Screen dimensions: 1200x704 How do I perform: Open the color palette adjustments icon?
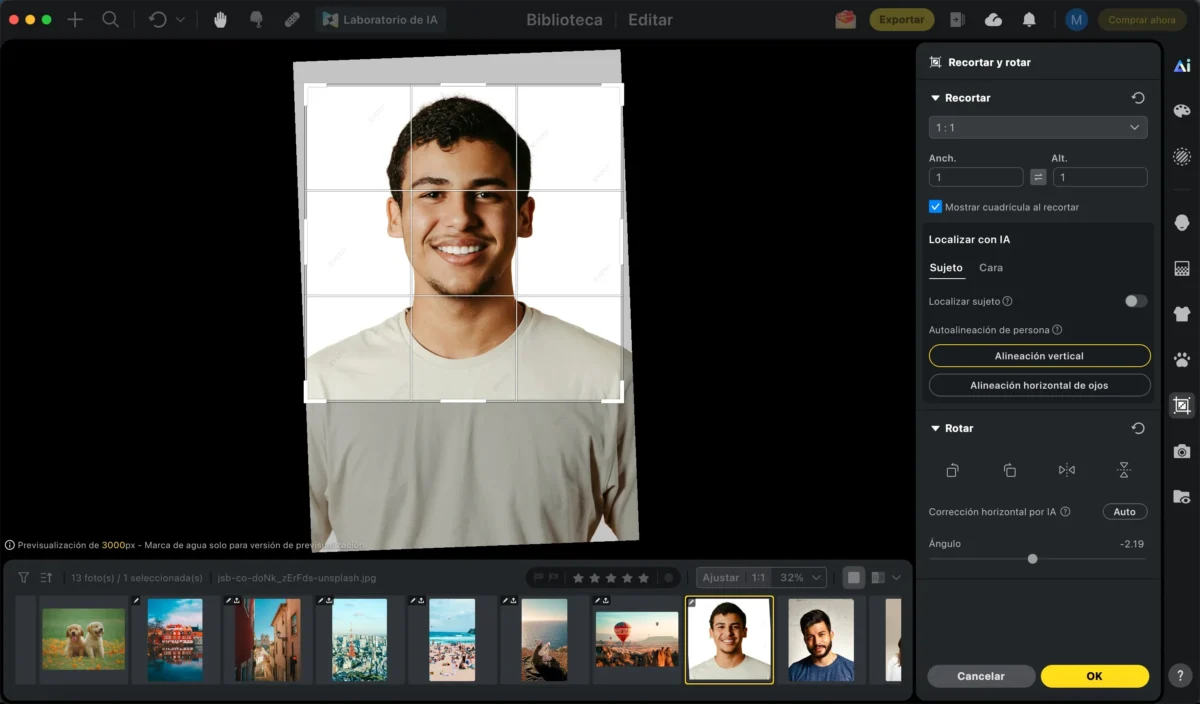click(x=1182, y=111)
